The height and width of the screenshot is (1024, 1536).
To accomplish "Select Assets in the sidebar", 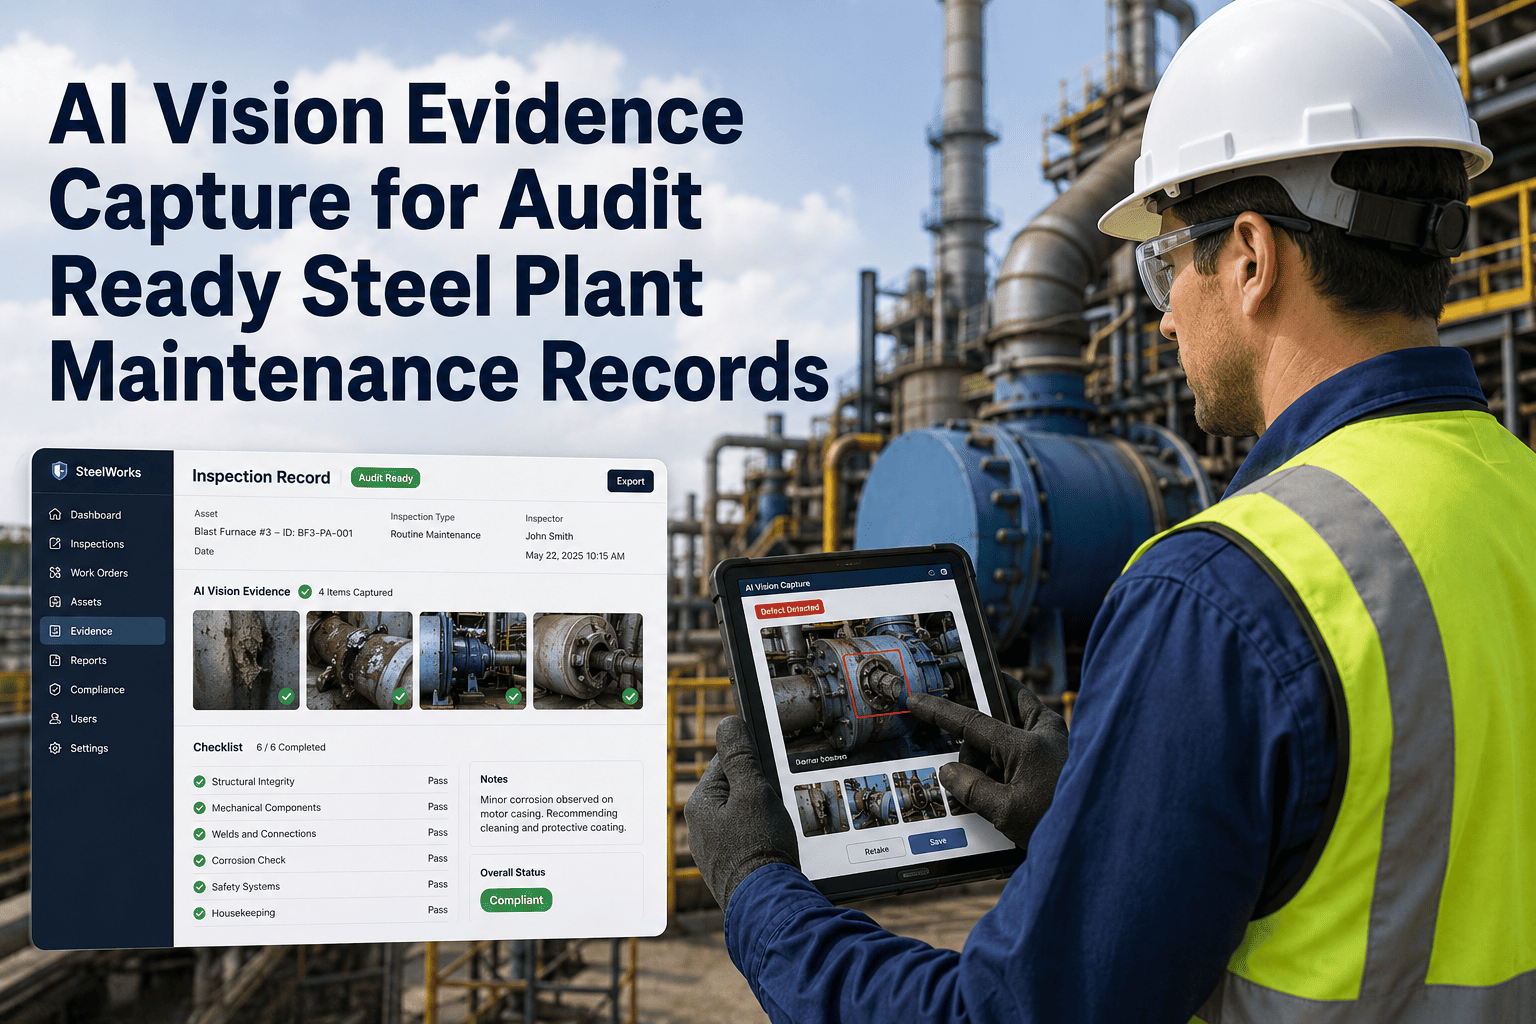I will [x=103, y=601].
